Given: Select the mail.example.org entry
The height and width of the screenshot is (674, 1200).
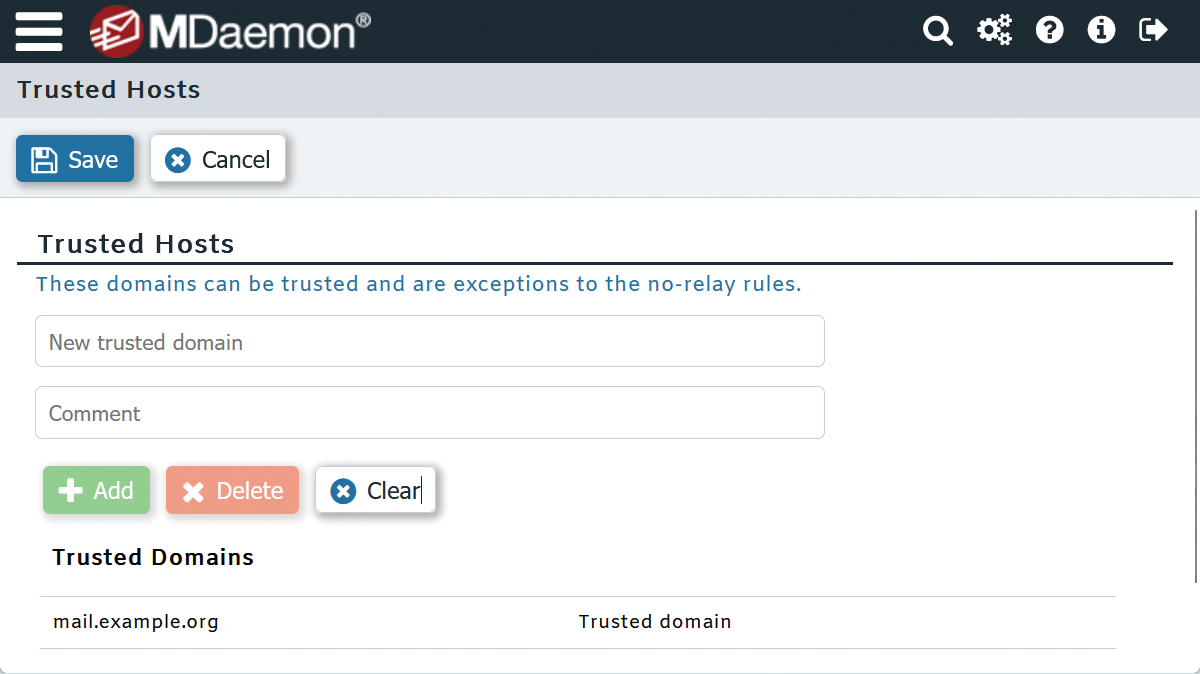Looking at the screenshot, I should pos(136,620).
